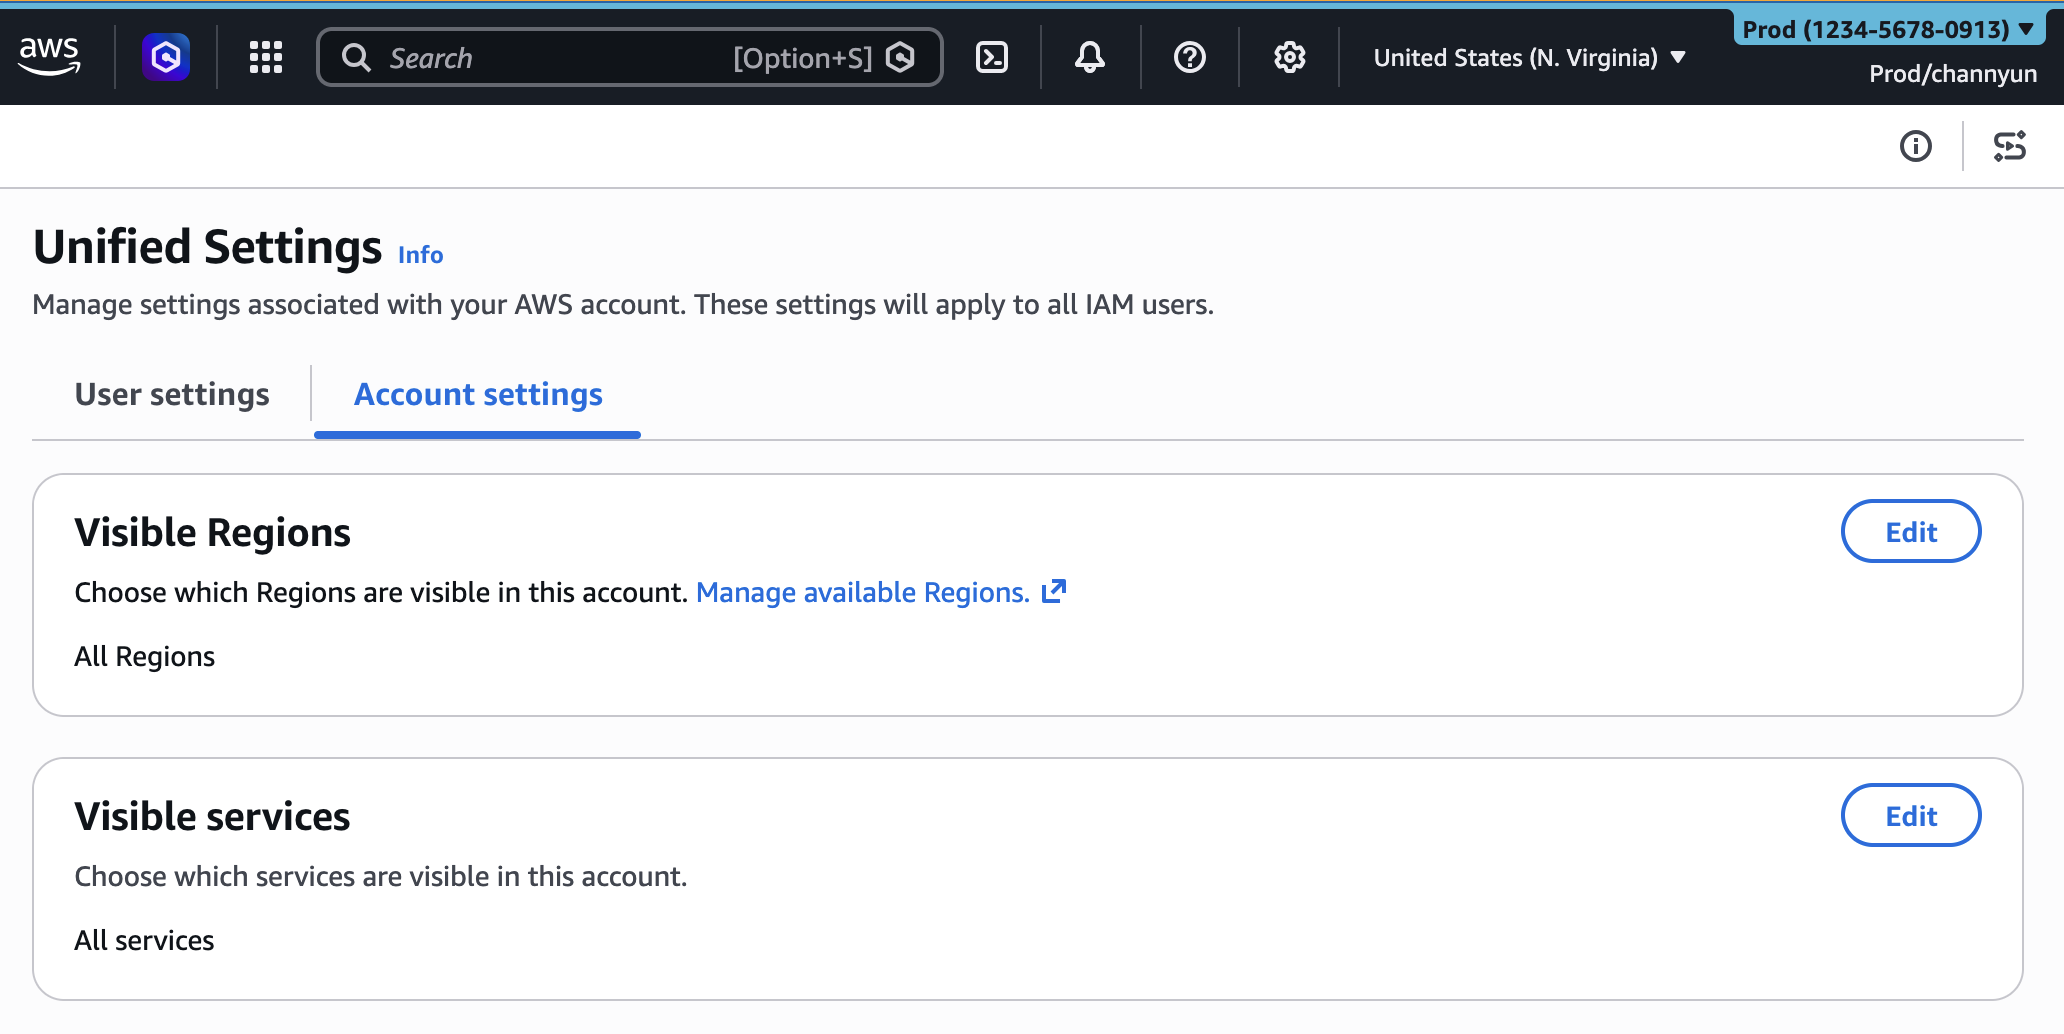Image resolution: width=2064 pixels, height=1034 pixels.
Task: Edit the Visible Regions setting
Action: click(x=1910, y=532)
